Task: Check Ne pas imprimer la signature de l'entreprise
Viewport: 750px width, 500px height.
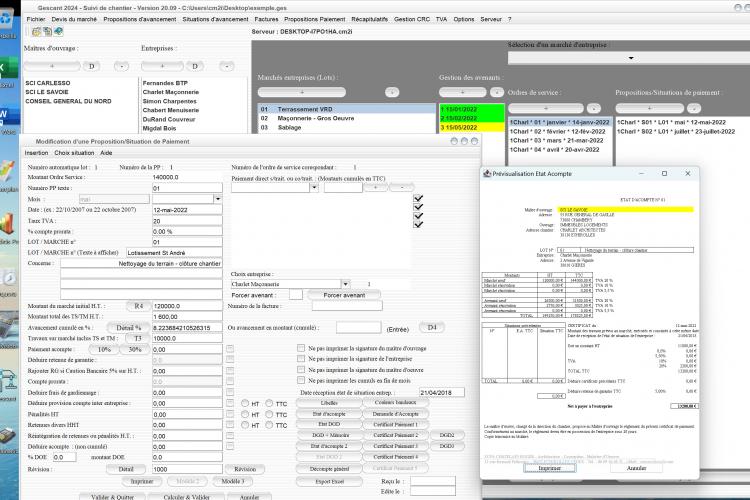Action: 301,358
